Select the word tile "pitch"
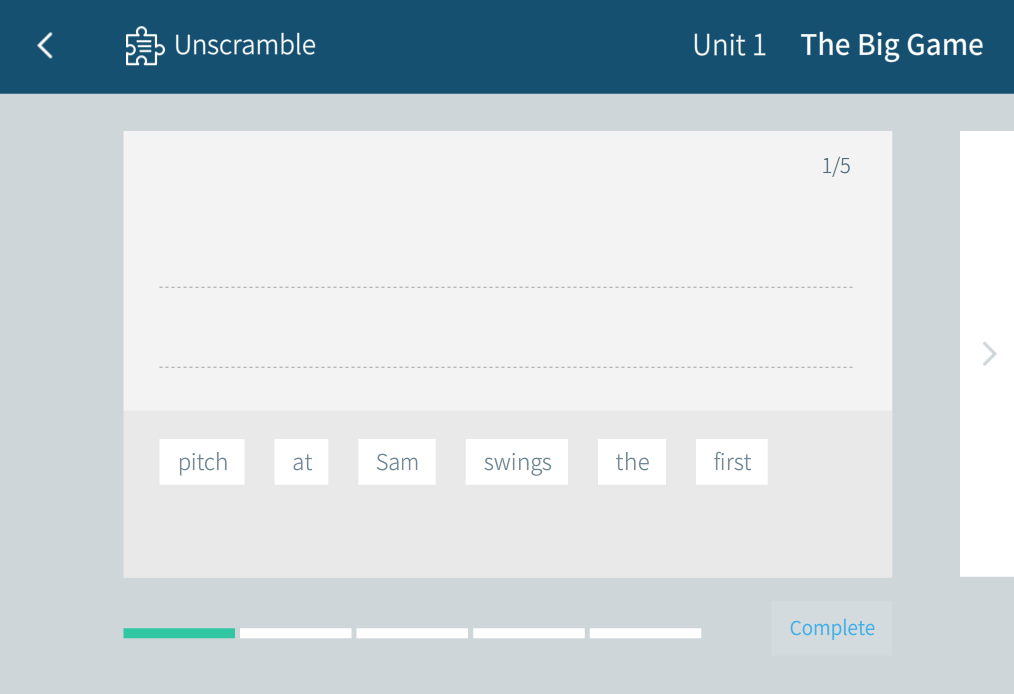Screen dimensions: 1014x694 (x=202, y=462)
